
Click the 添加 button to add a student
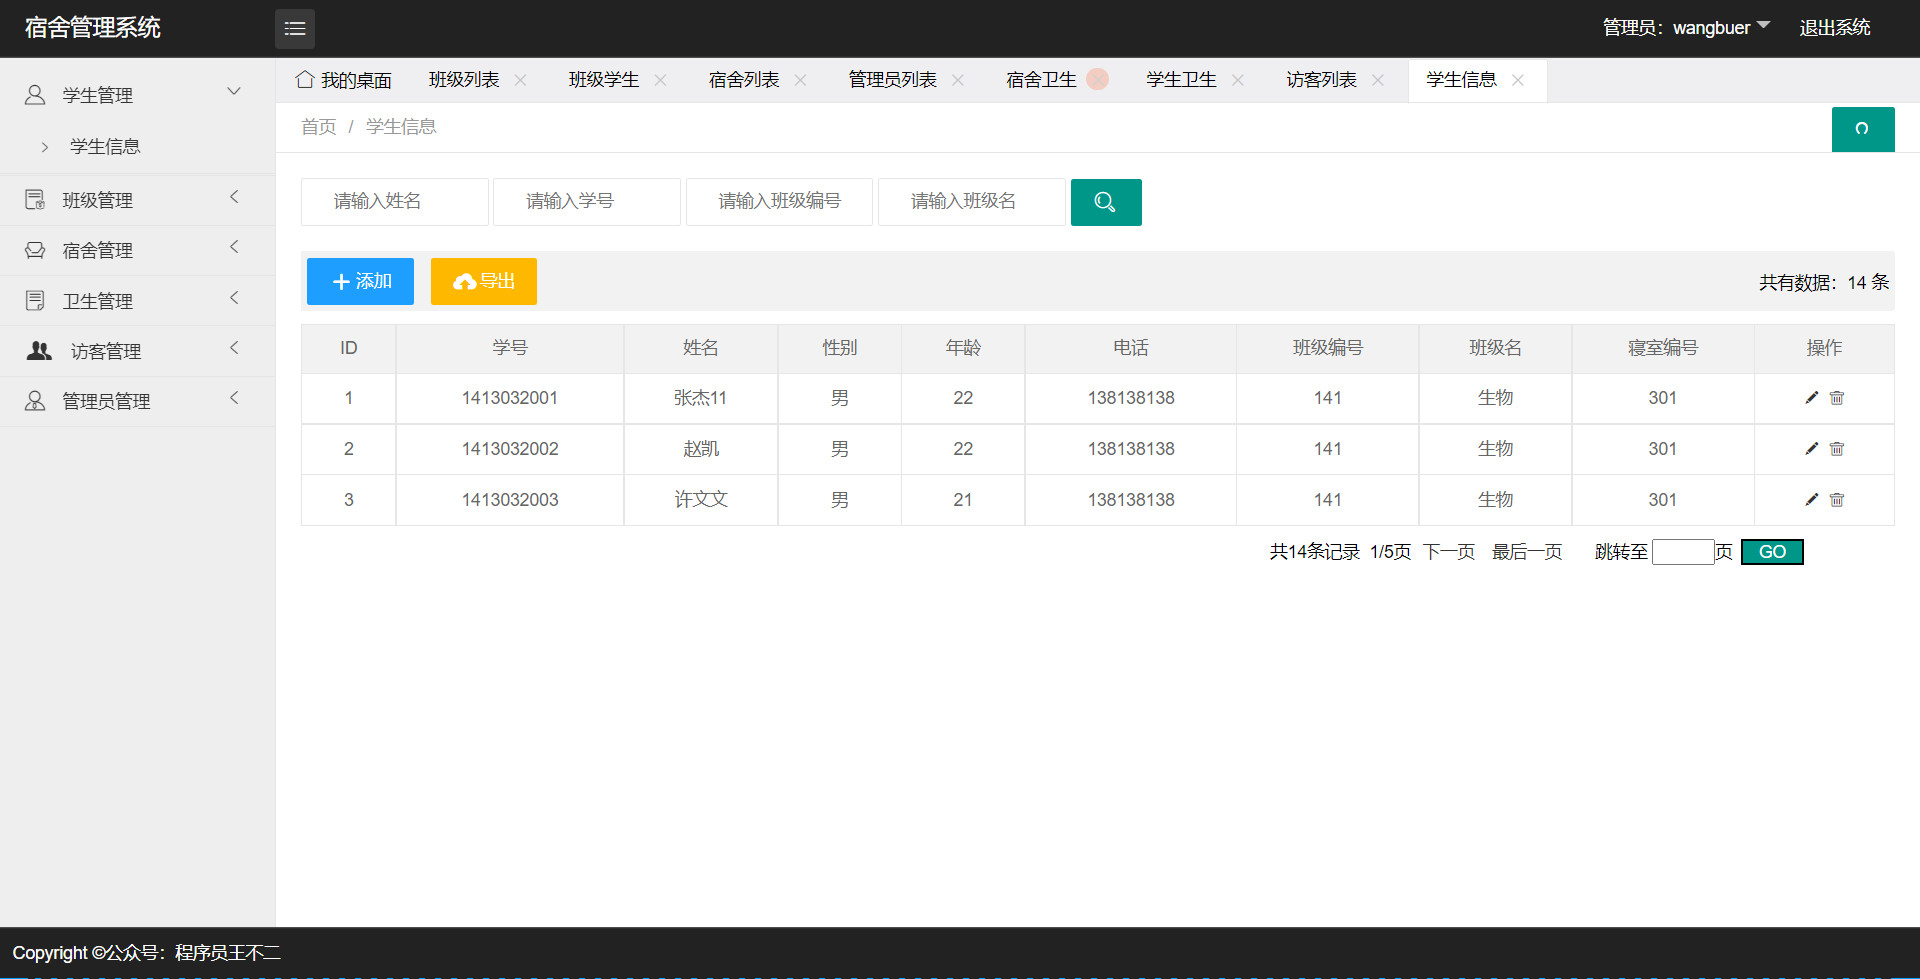pos(359,281)
